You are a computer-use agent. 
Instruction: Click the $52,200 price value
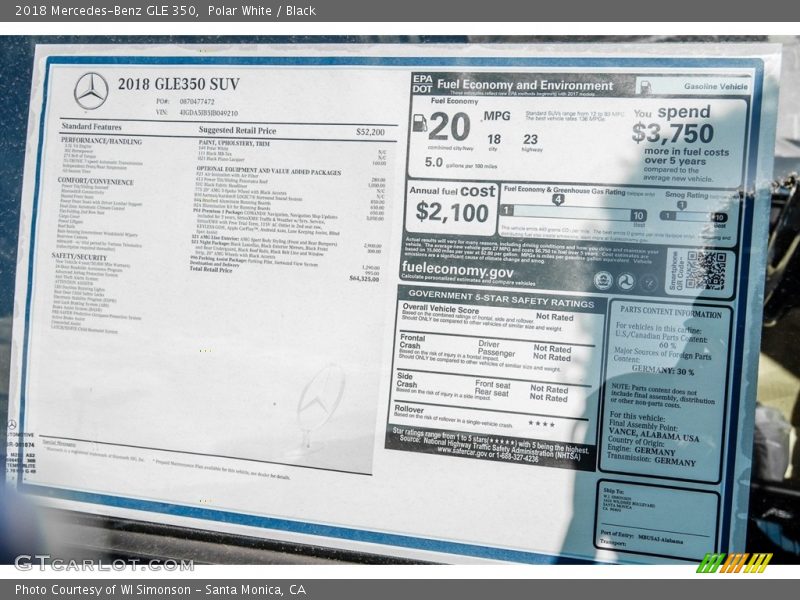(x=370, y=132)
